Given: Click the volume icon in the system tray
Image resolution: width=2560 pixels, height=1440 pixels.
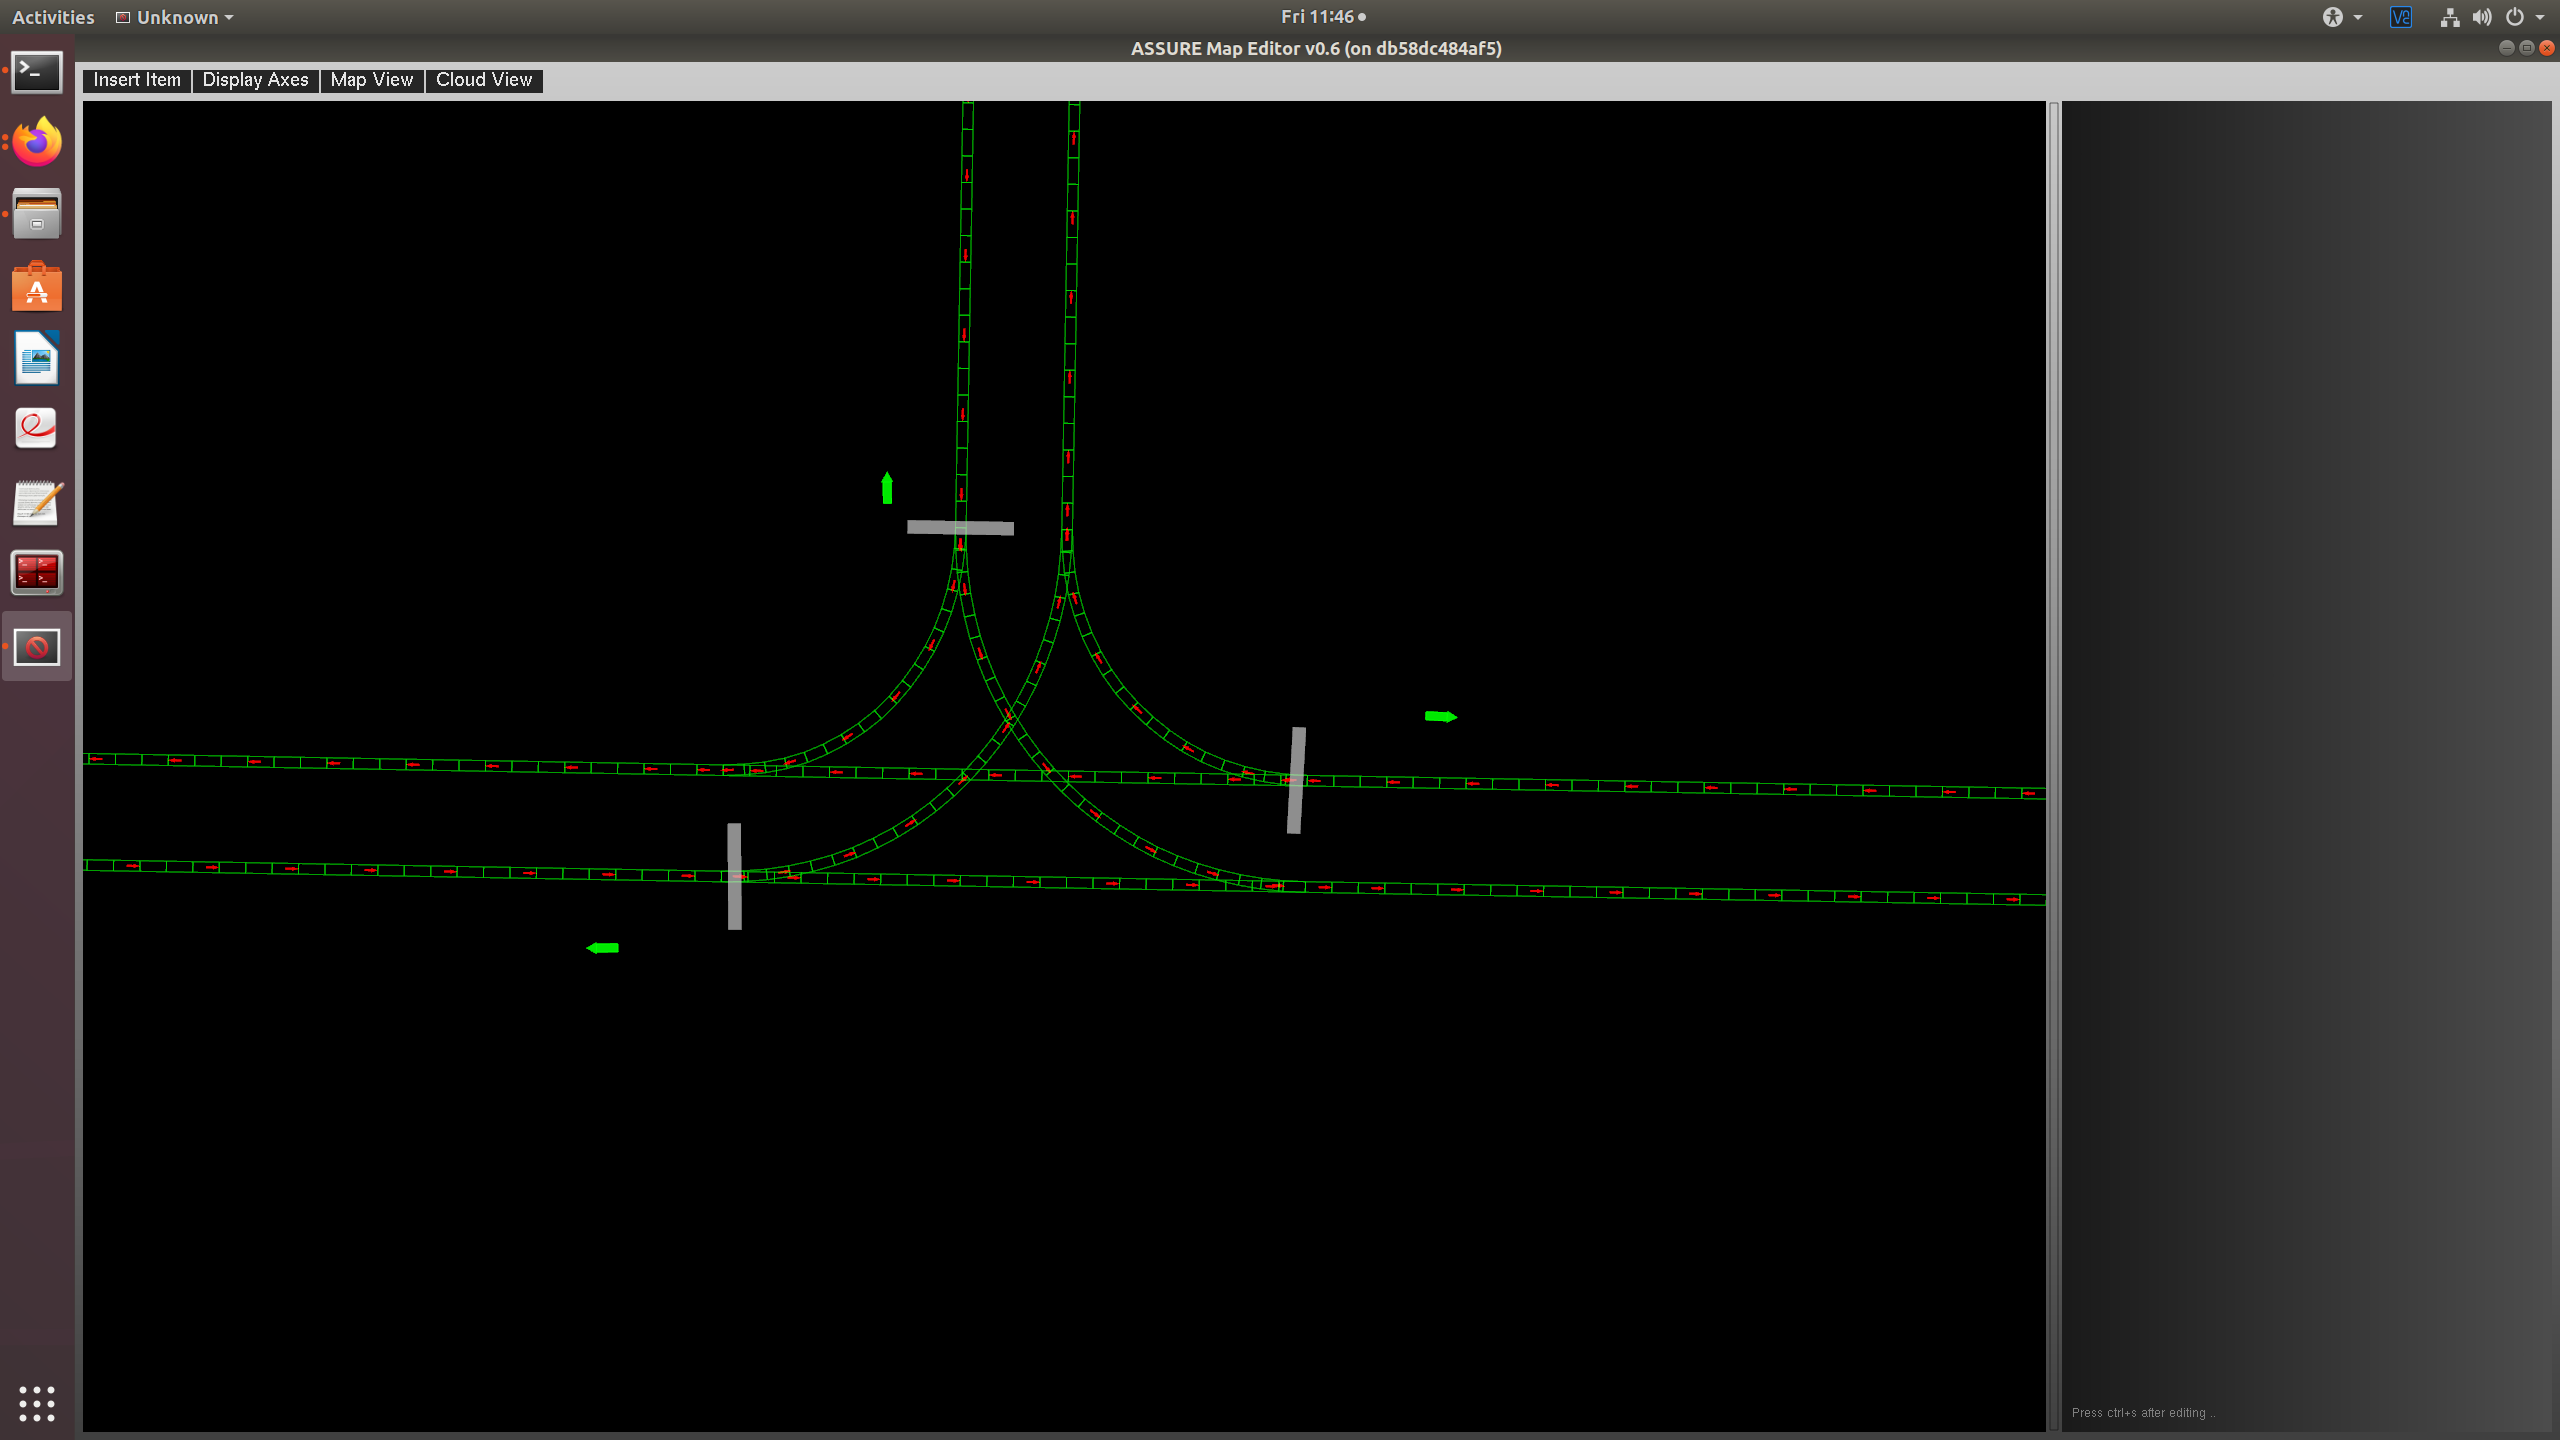Looking at the screenshot, I should tap(2482, 17).
